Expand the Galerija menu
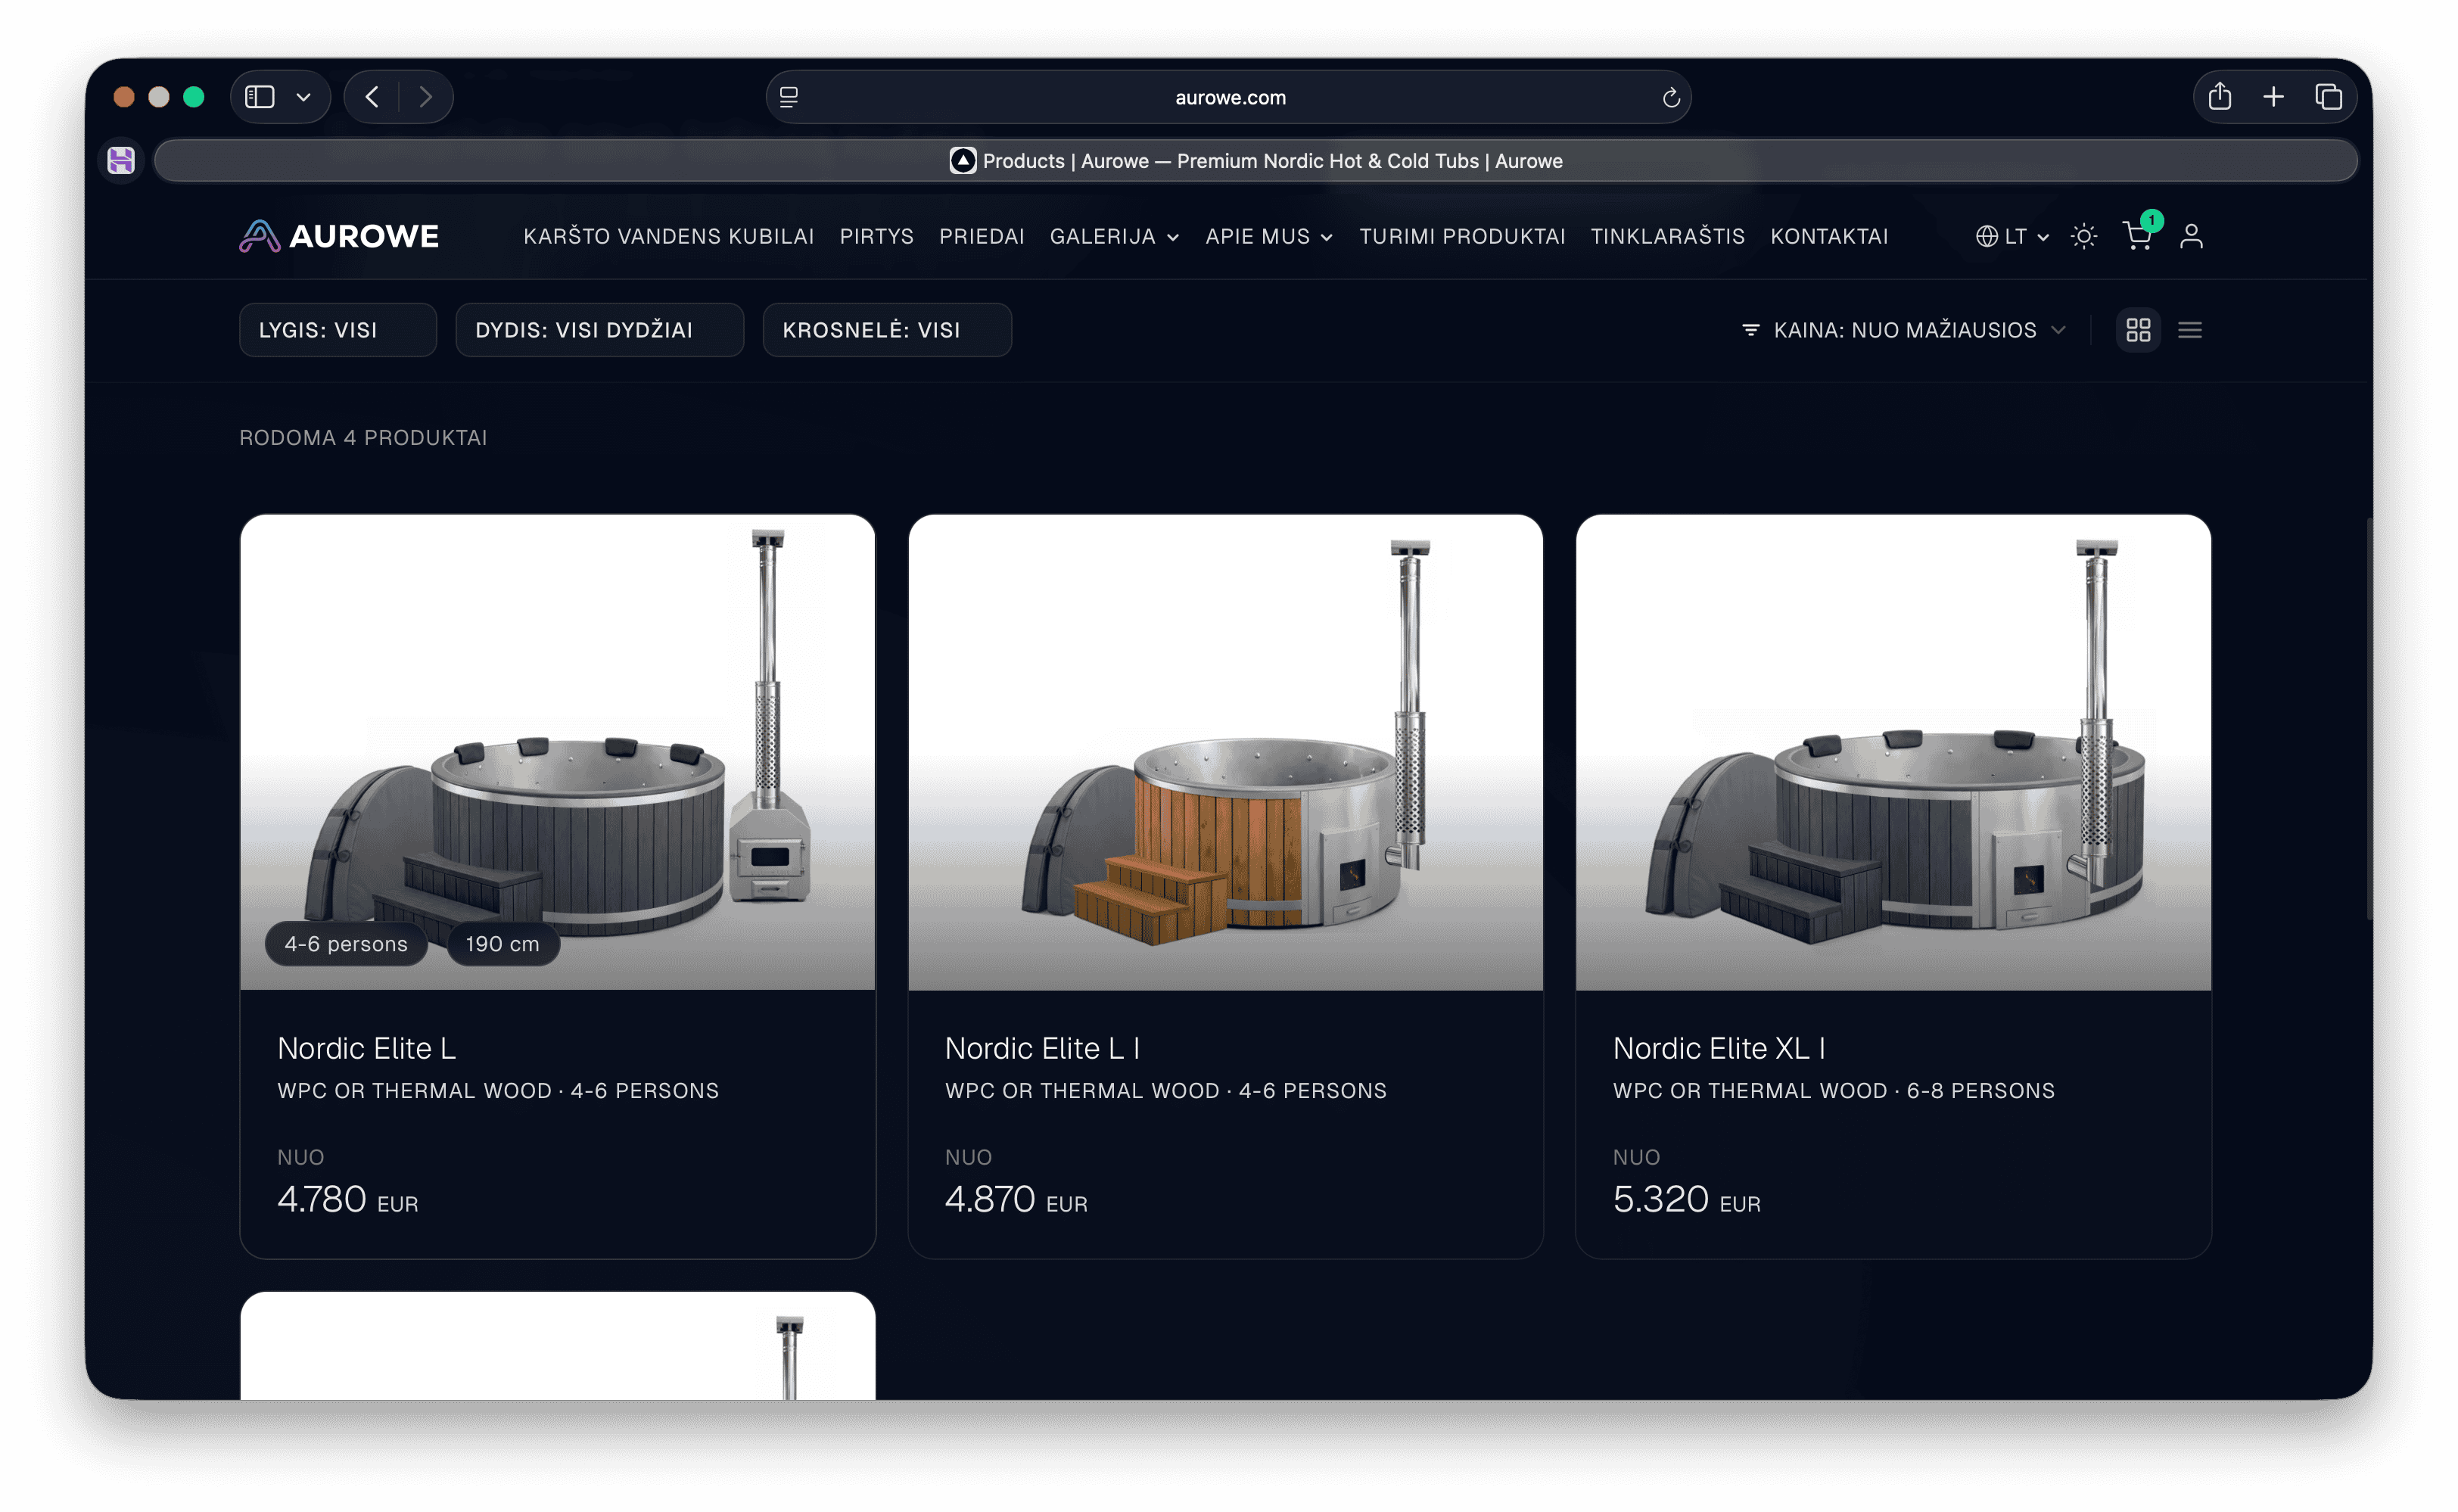This screenshot has width=2458, height=1512. [x=1114, y=236]
